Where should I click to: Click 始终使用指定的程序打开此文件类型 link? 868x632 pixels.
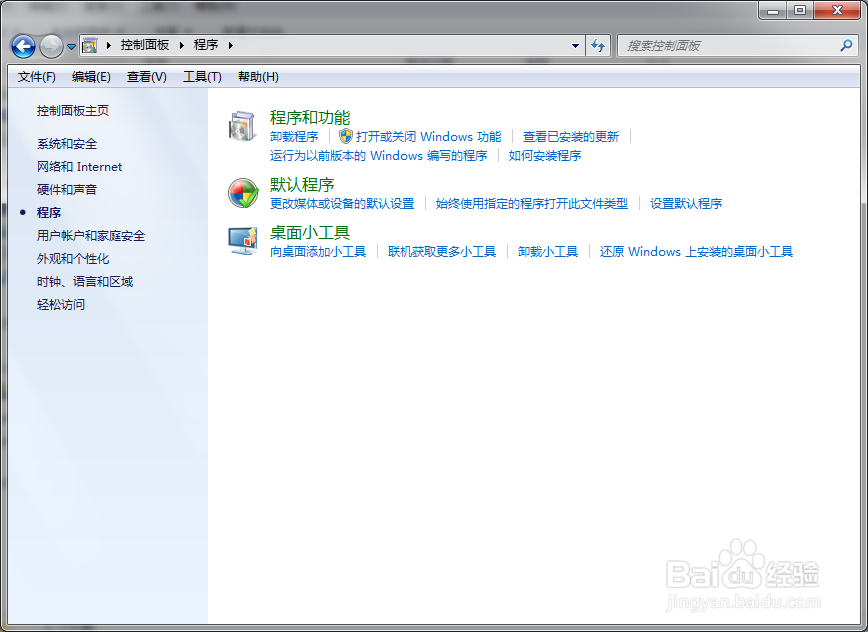click(532, 204)
